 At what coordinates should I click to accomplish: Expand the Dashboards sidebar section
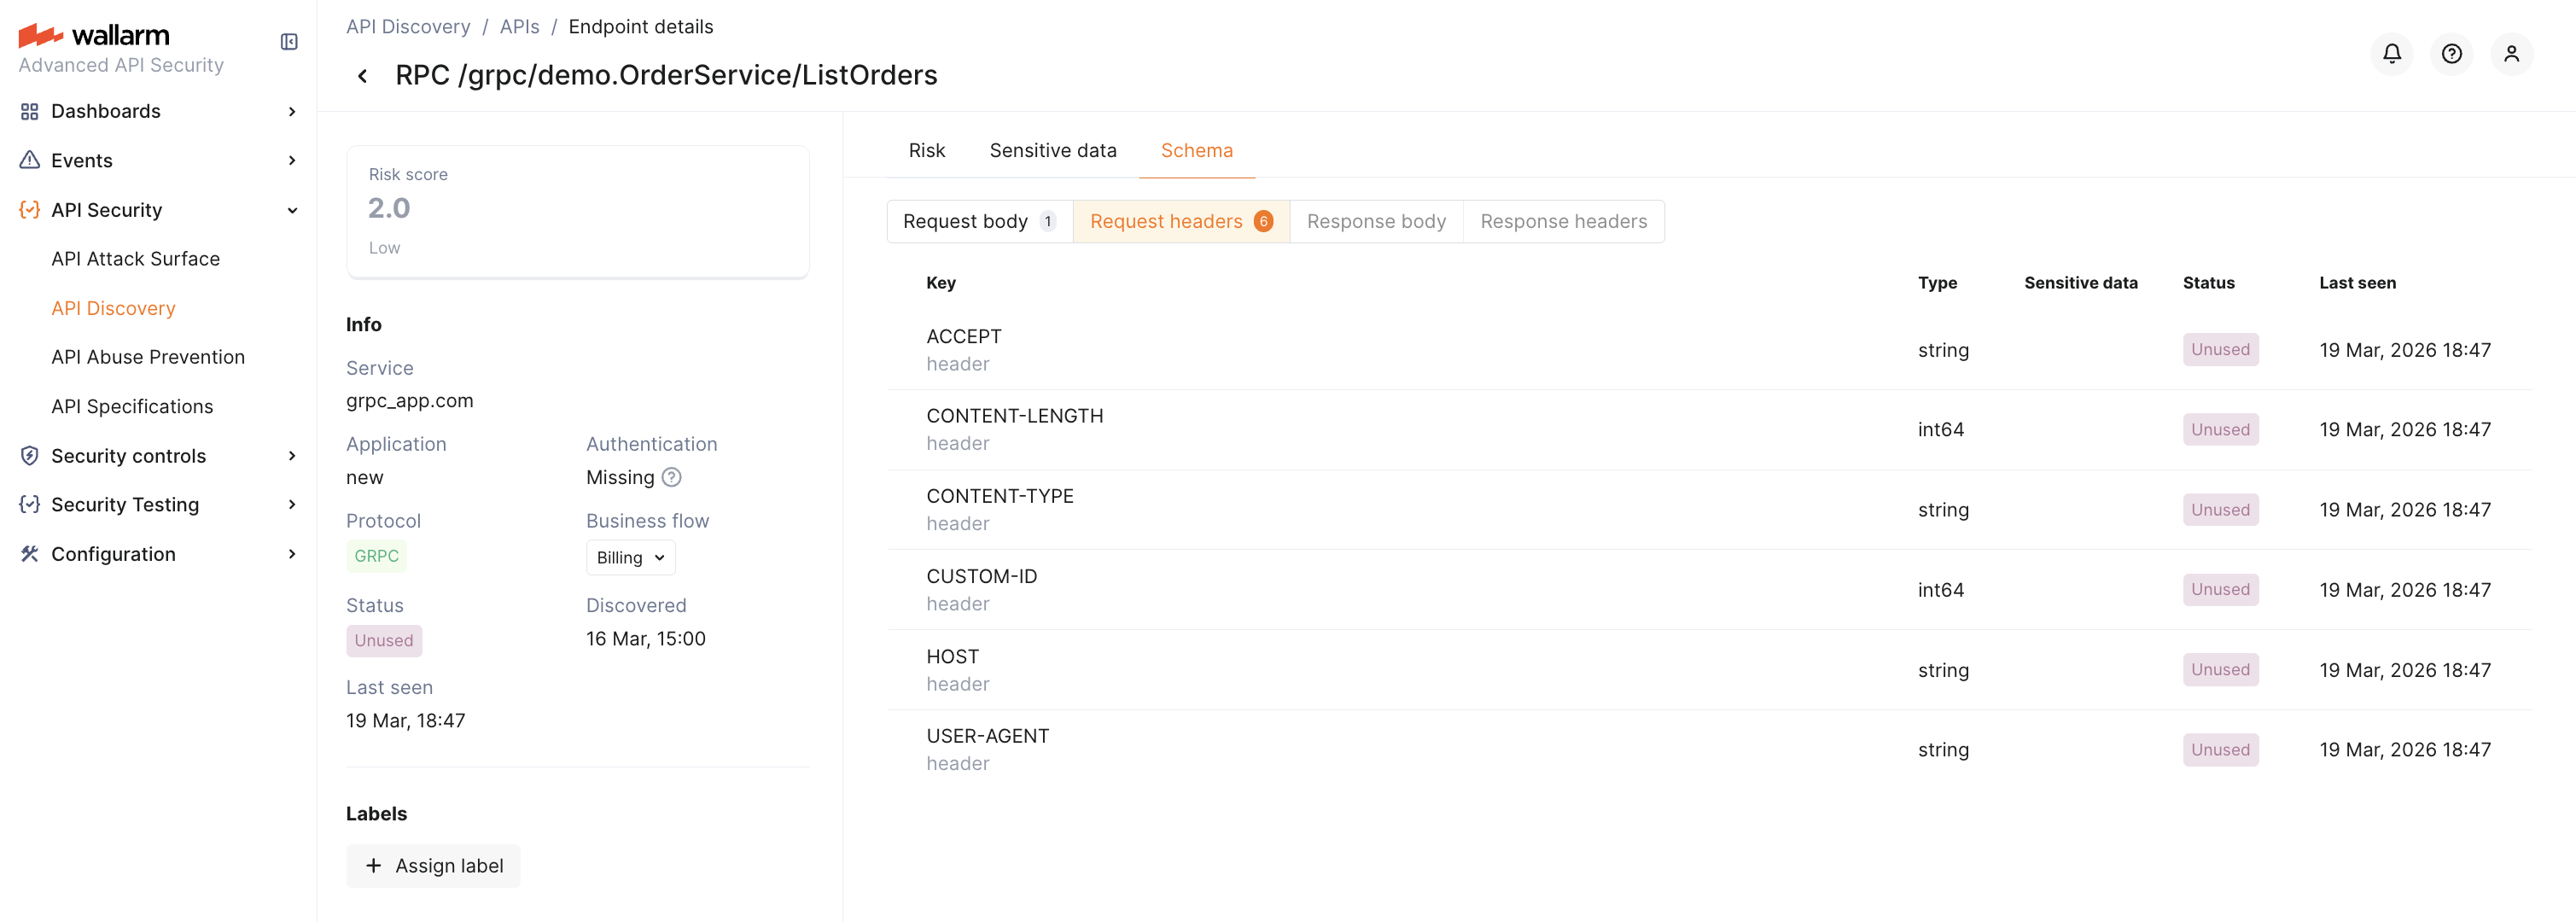[291, 111]
